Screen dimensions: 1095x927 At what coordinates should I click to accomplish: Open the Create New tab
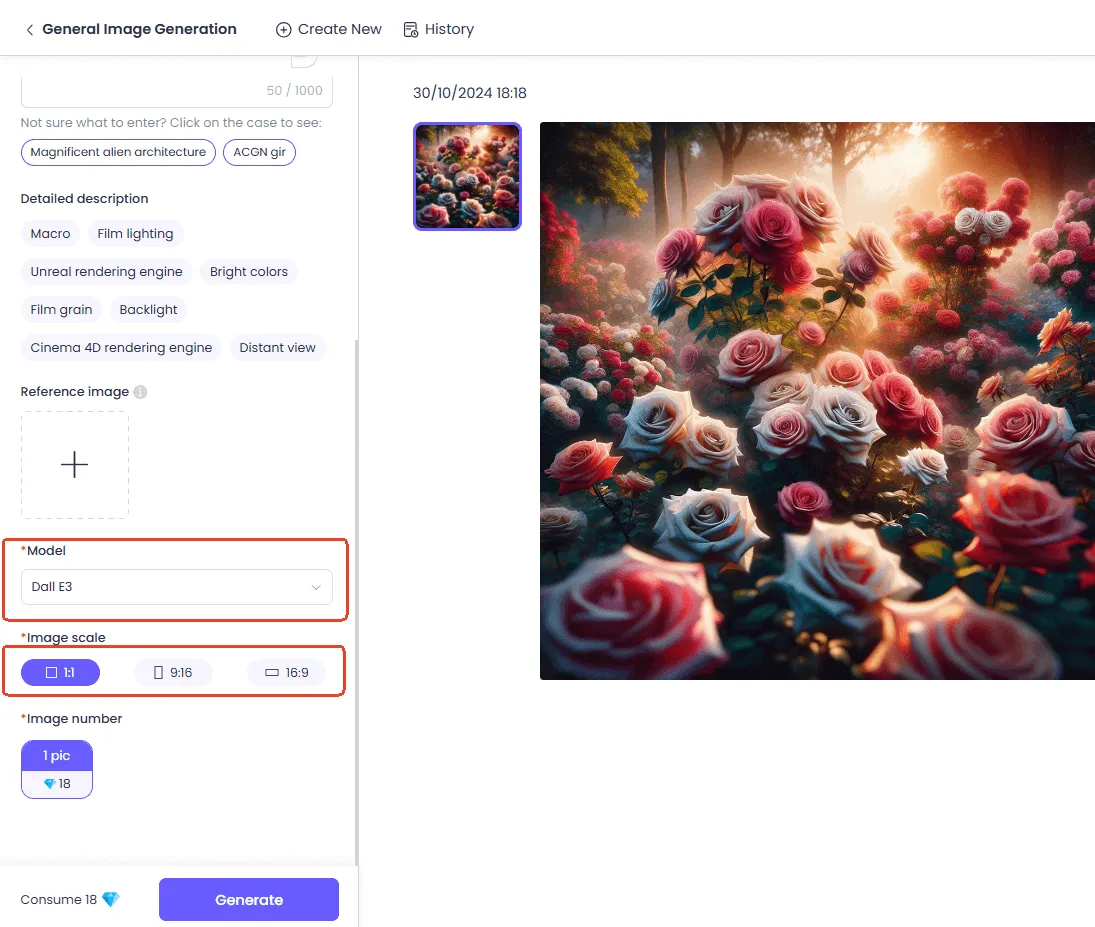tap(328, 29)
